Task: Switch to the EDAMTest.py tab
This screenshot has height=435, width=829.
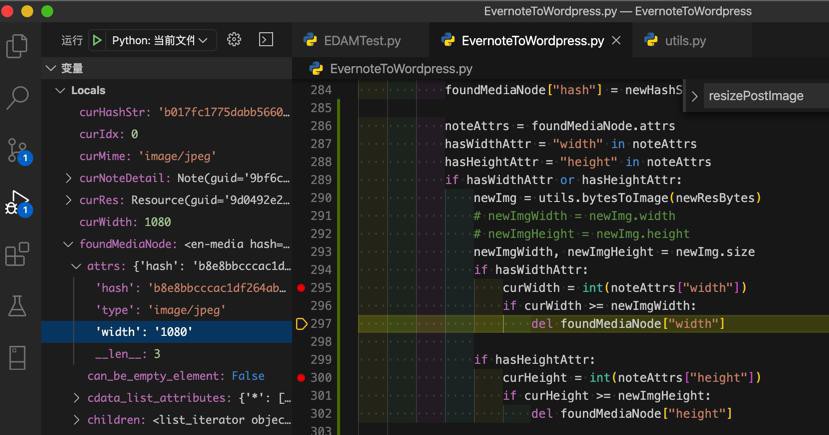Action: tap(361, 40)
